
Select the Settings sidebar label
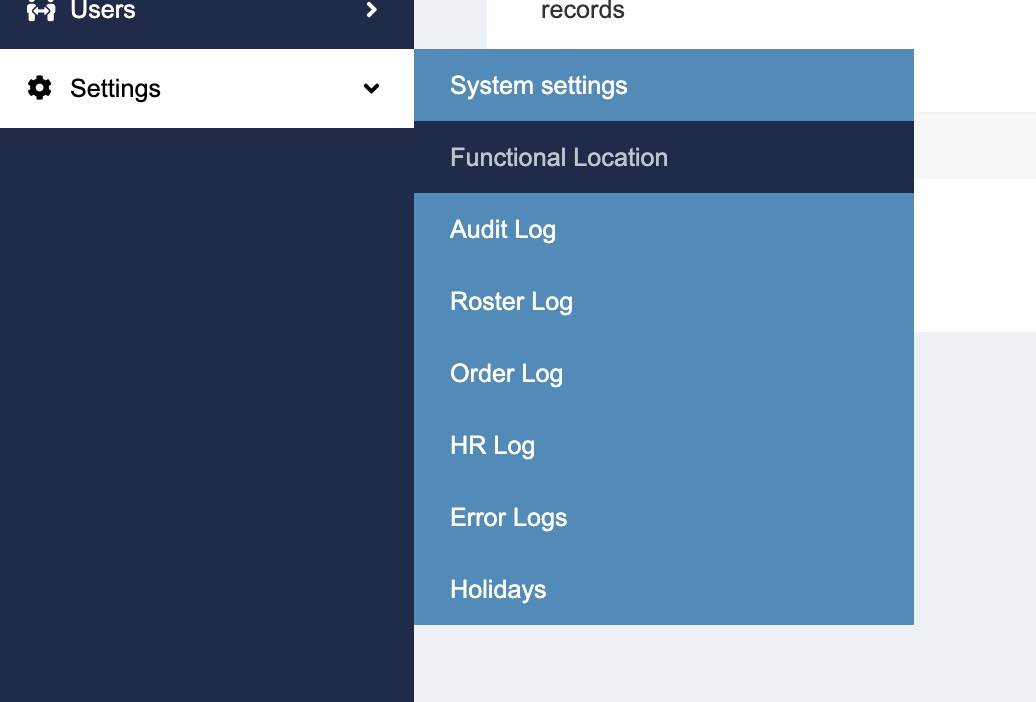tap(115, 88)
